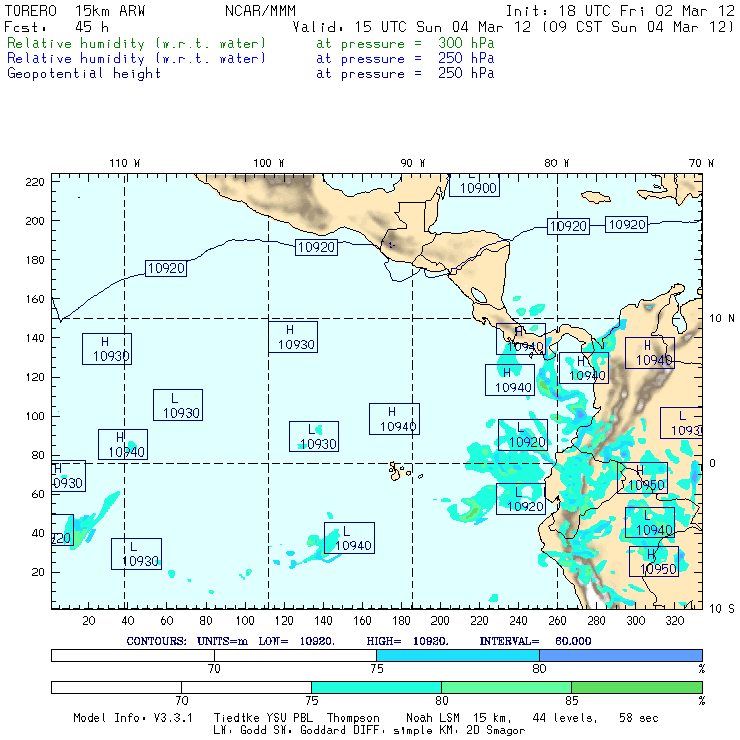Click the "HIGH= 10920." contour caption

coord(408,641)
